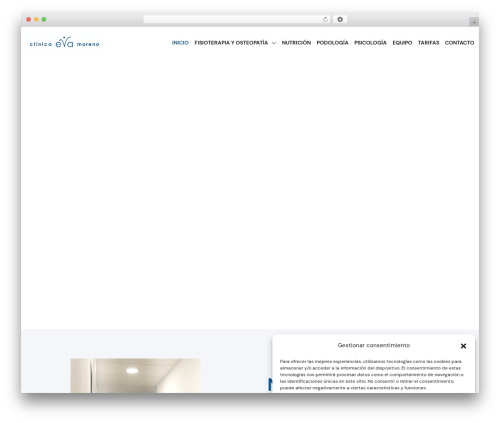
Task: Click the yellow minimize window dot
Action: pos(36,19)
